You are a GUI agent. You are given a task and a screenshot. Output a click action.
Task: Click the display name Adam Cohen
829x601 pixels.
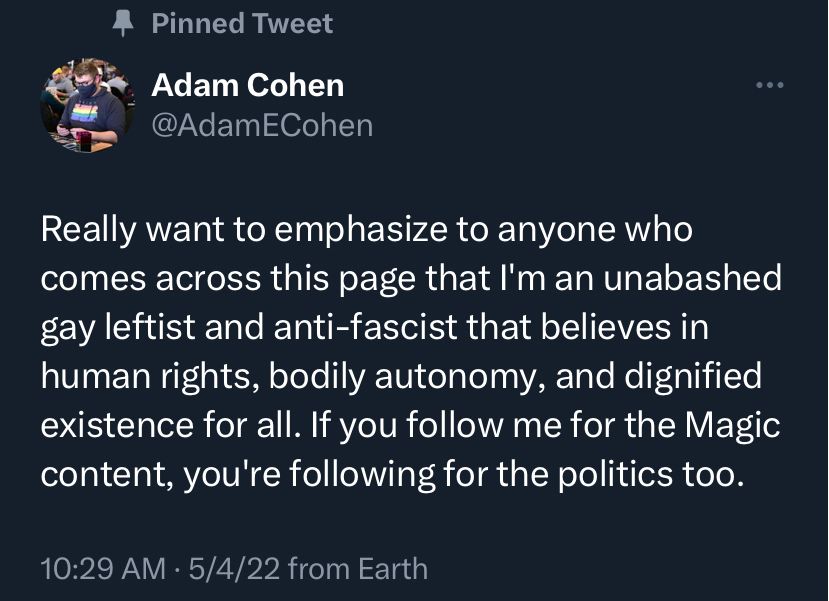click(x=246, y=85)
